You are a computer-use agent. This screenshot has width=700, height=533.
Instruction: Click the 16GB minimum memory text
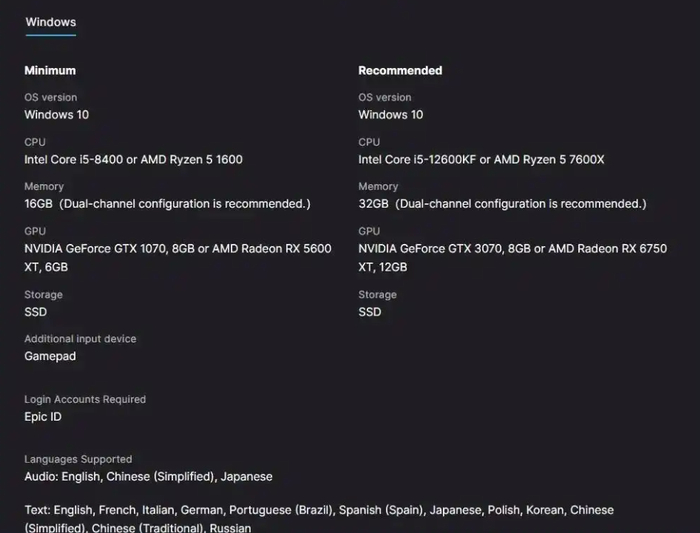pos(38,204)
